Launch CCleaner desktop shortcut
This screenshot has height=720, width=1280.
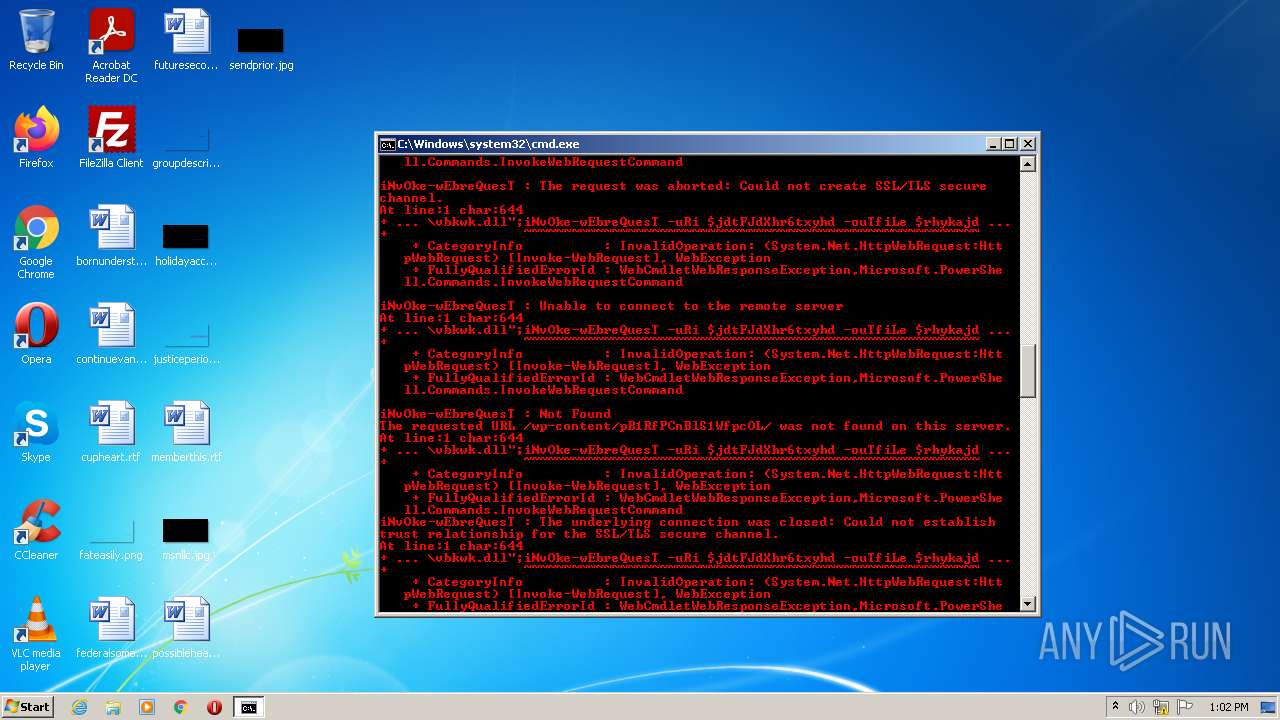click(36, 530)
